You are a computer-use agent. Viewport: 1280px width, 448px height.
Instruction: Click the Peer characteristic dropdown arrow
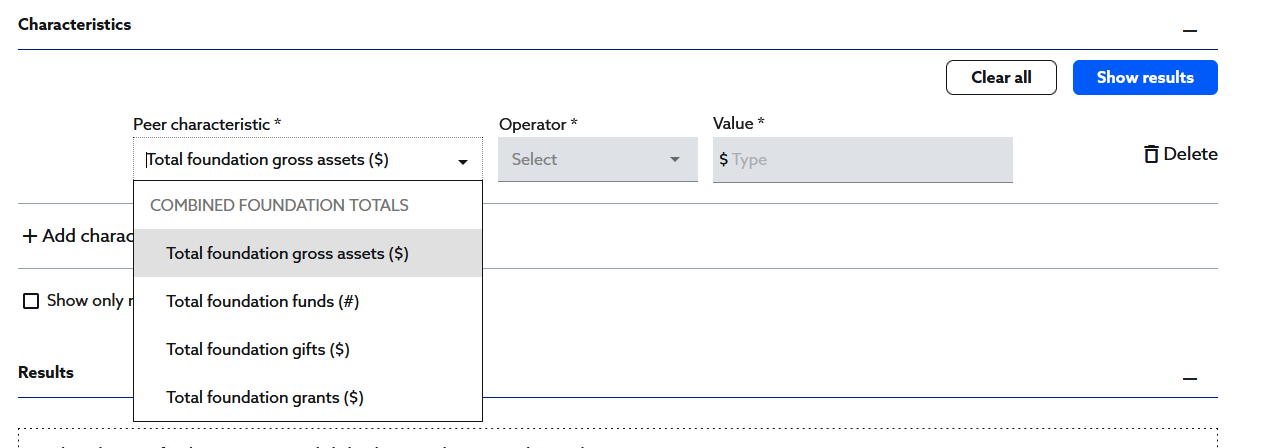pos(463,161)
